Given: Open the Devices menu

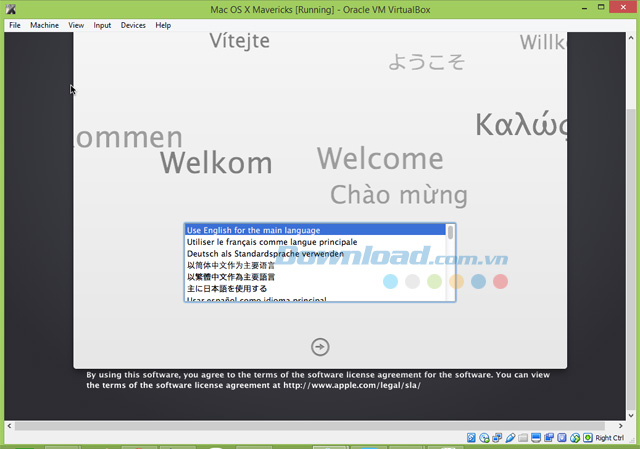Looking at the screenshot, I should click(x=133, y=25).
